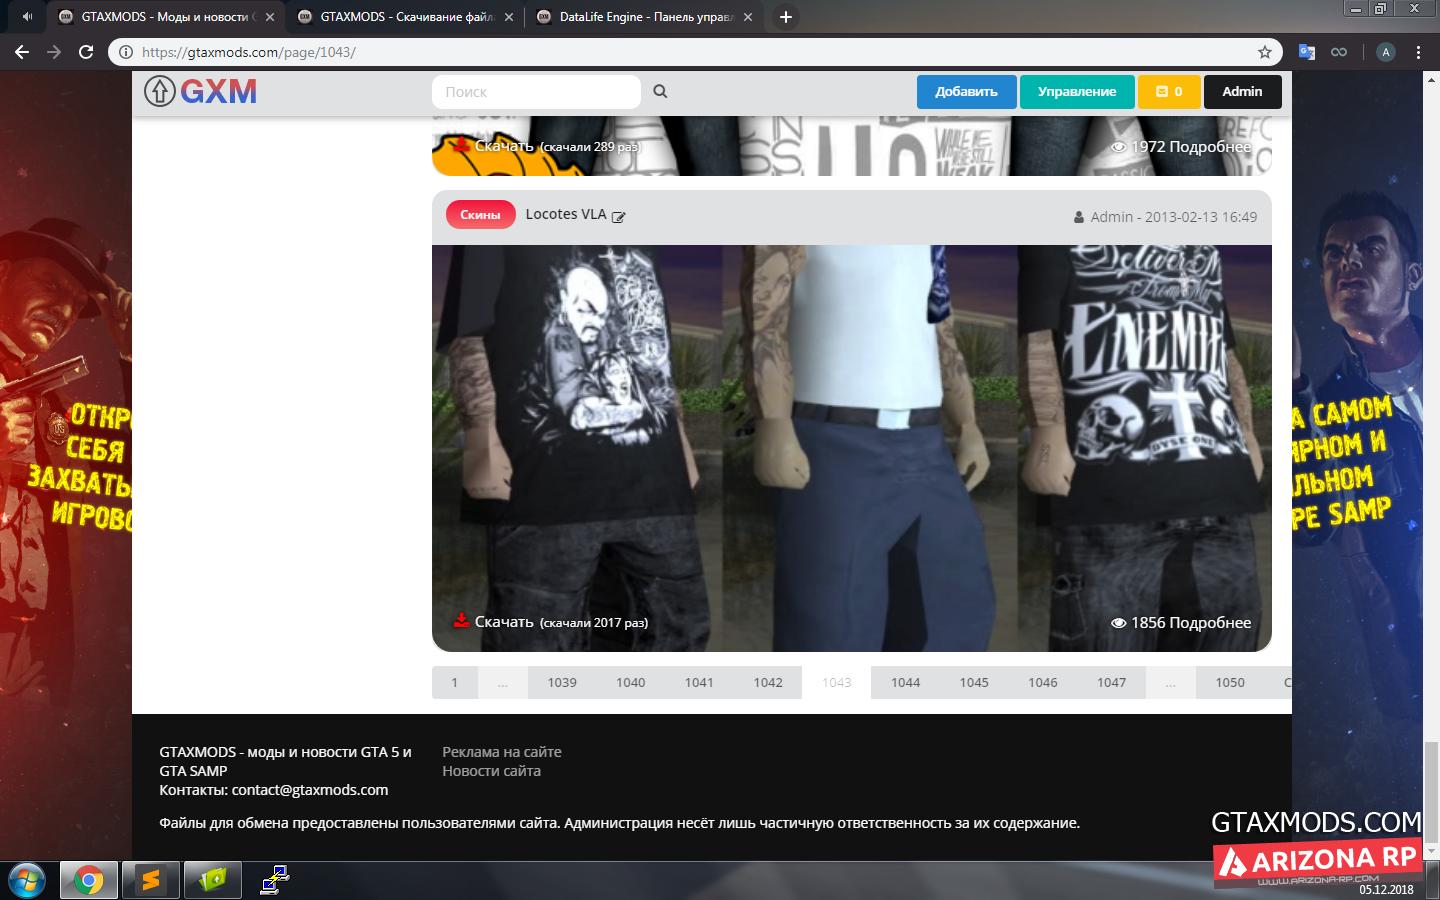
Task: Click the Поиск search field
Action: [x=536, y=91]
